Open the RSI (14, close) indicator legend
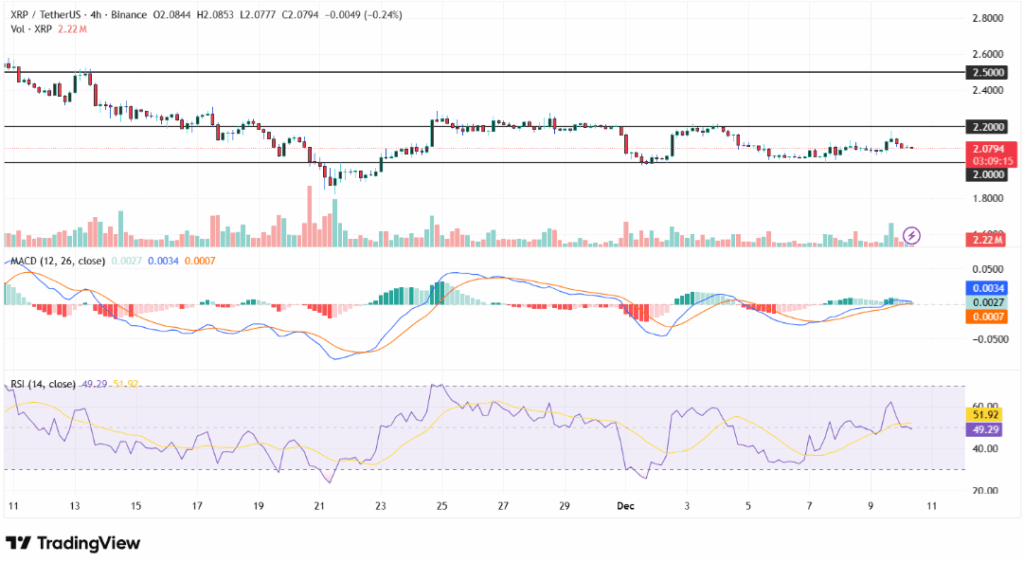 pos(43,383)
